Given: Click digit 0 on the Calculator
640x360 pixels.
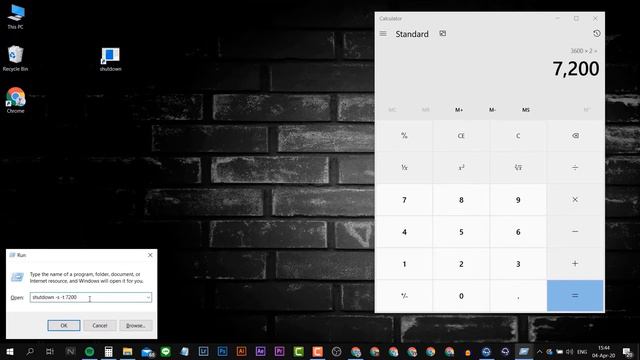Looking at the screenshot, I should coord(461,296).
